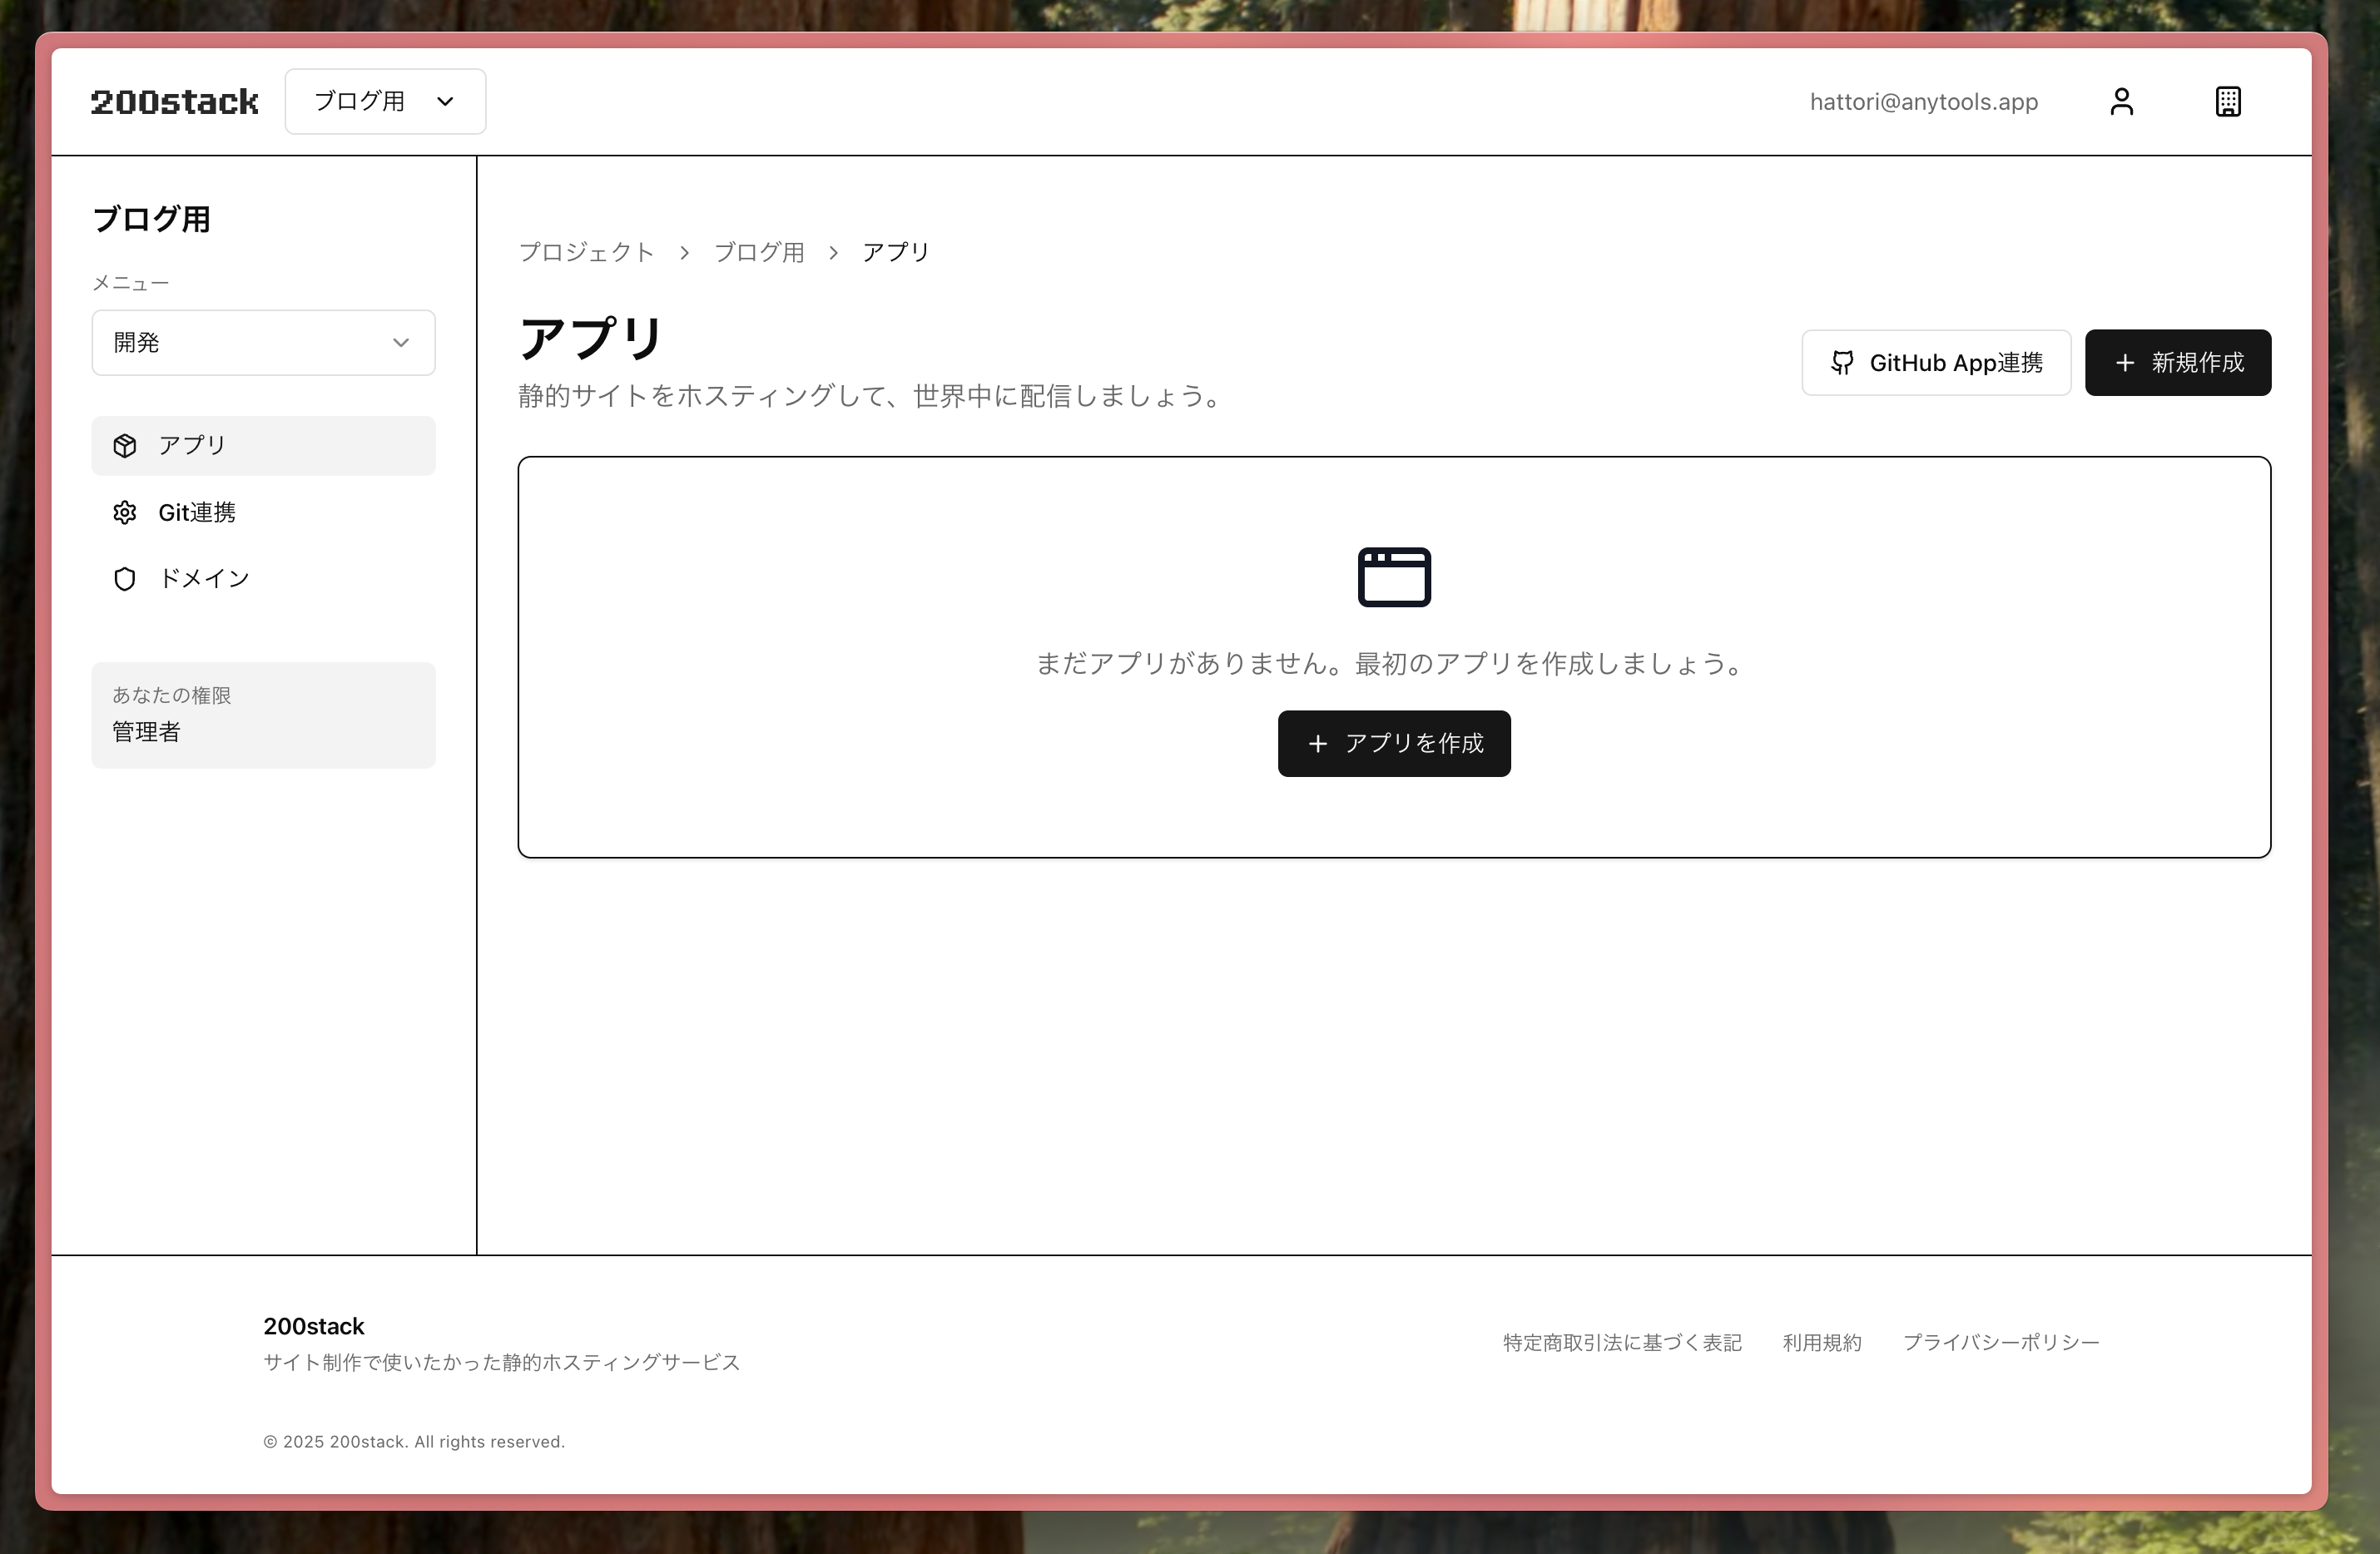Click the ブログ用 breadcrumb link
The width and height of the screenshot is (2380, 1554).
[x=759, y=252]
